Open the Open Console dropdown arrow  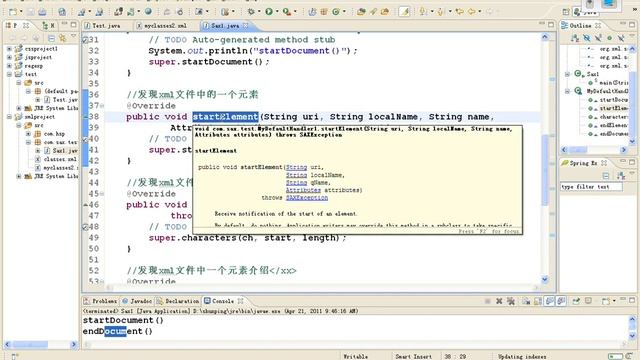click(613, 301)
